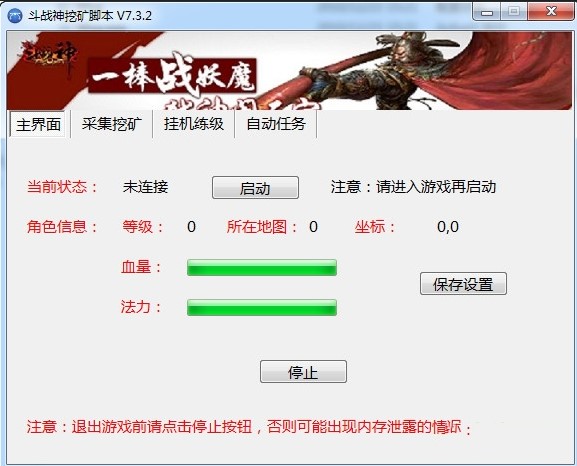Viewport: 577px width, 466px height.
Task: Go to the 自动任务 tab
Action: (x=276, y=124)
